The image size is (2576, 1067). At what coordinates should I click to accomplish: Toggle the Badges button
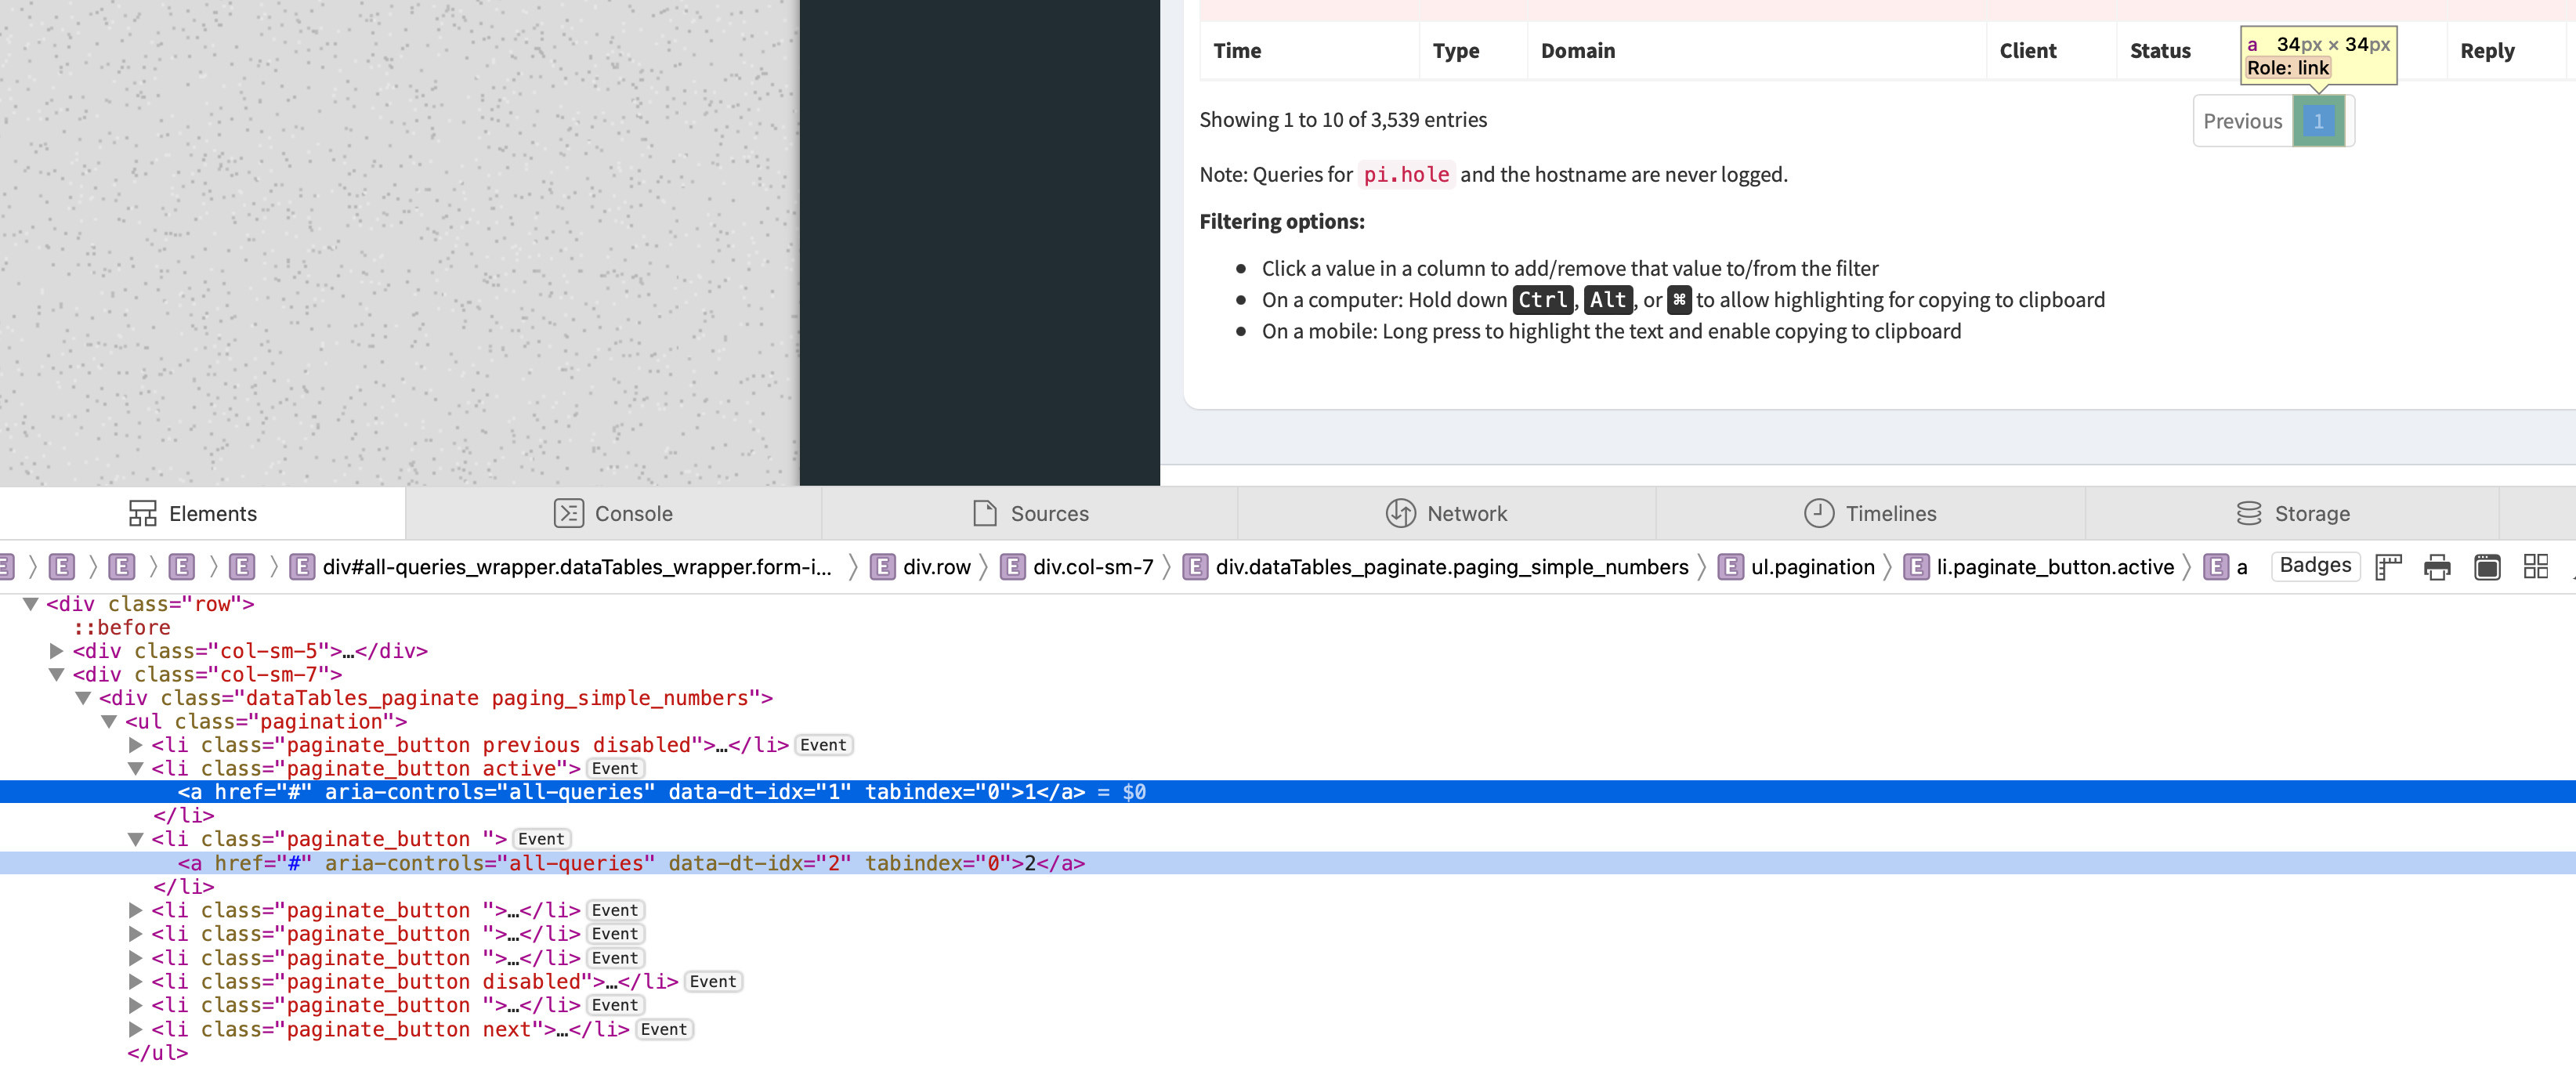2315,565
